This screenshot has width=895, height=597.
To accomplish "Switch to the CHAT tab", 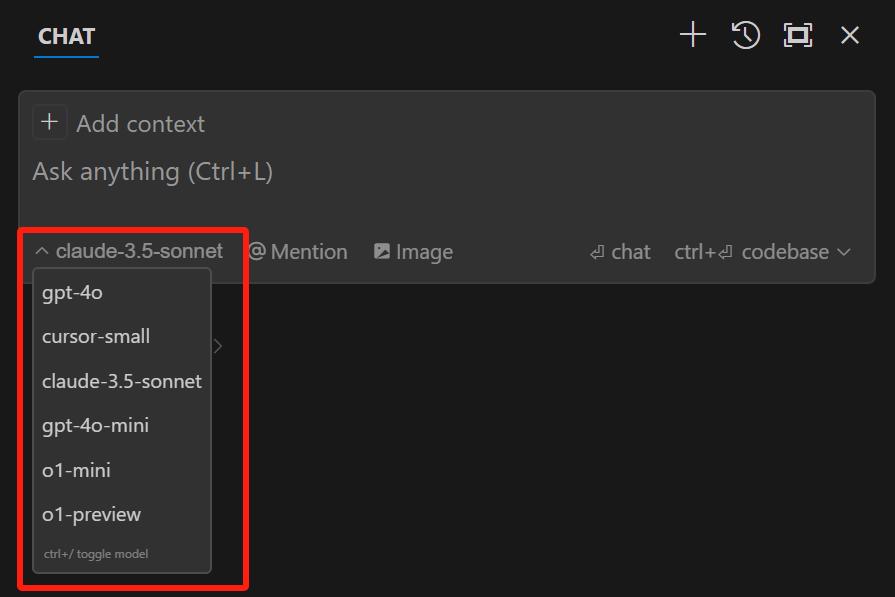I will [x=66, y=37].
